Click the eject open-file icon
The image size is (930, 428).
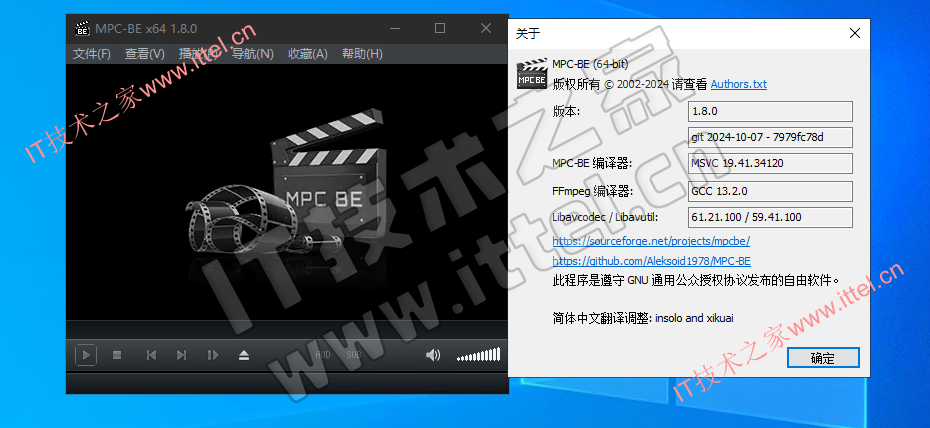[244, 355]
